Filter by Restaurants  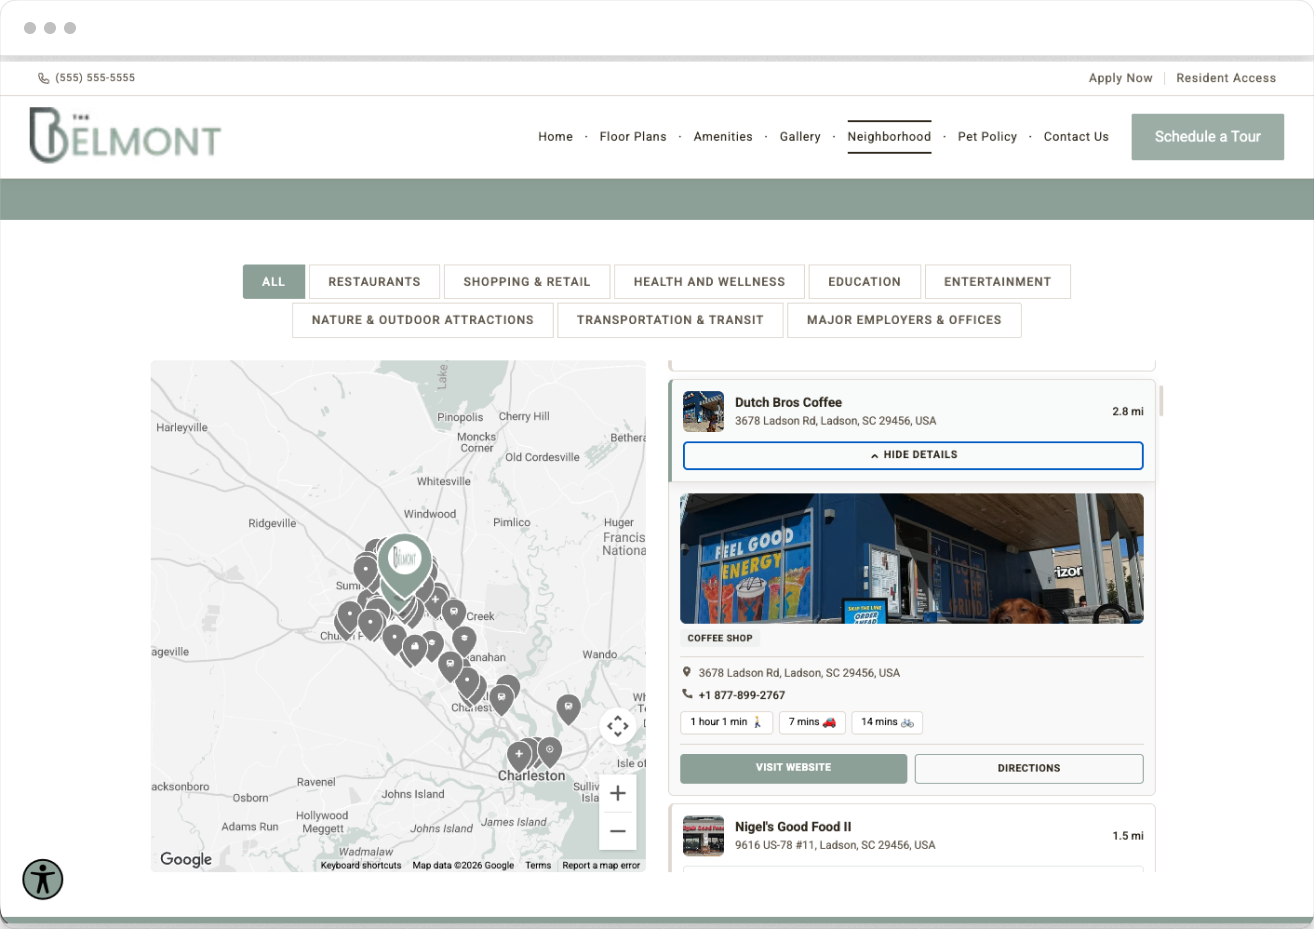[x=374, y=282]
